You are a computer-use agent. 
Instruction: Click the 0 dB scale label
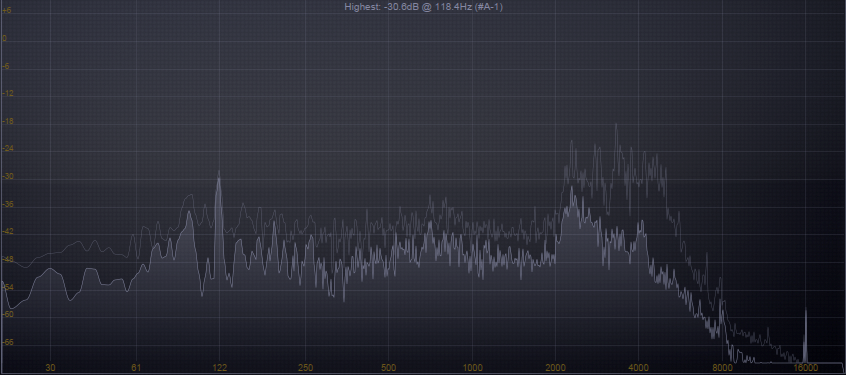click(x=4, y=39)
